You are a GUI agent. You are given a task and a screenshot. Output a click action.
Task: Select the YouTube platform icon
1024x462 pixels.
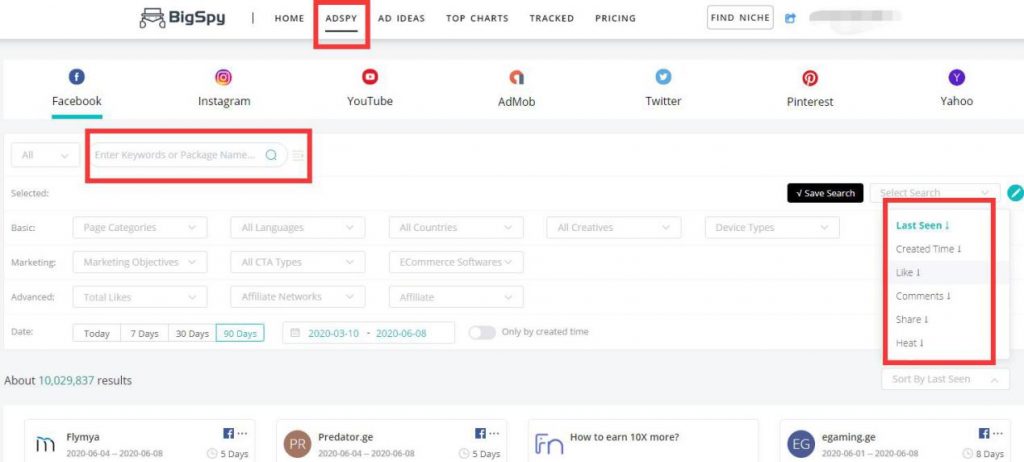click(x=370, y=78)
